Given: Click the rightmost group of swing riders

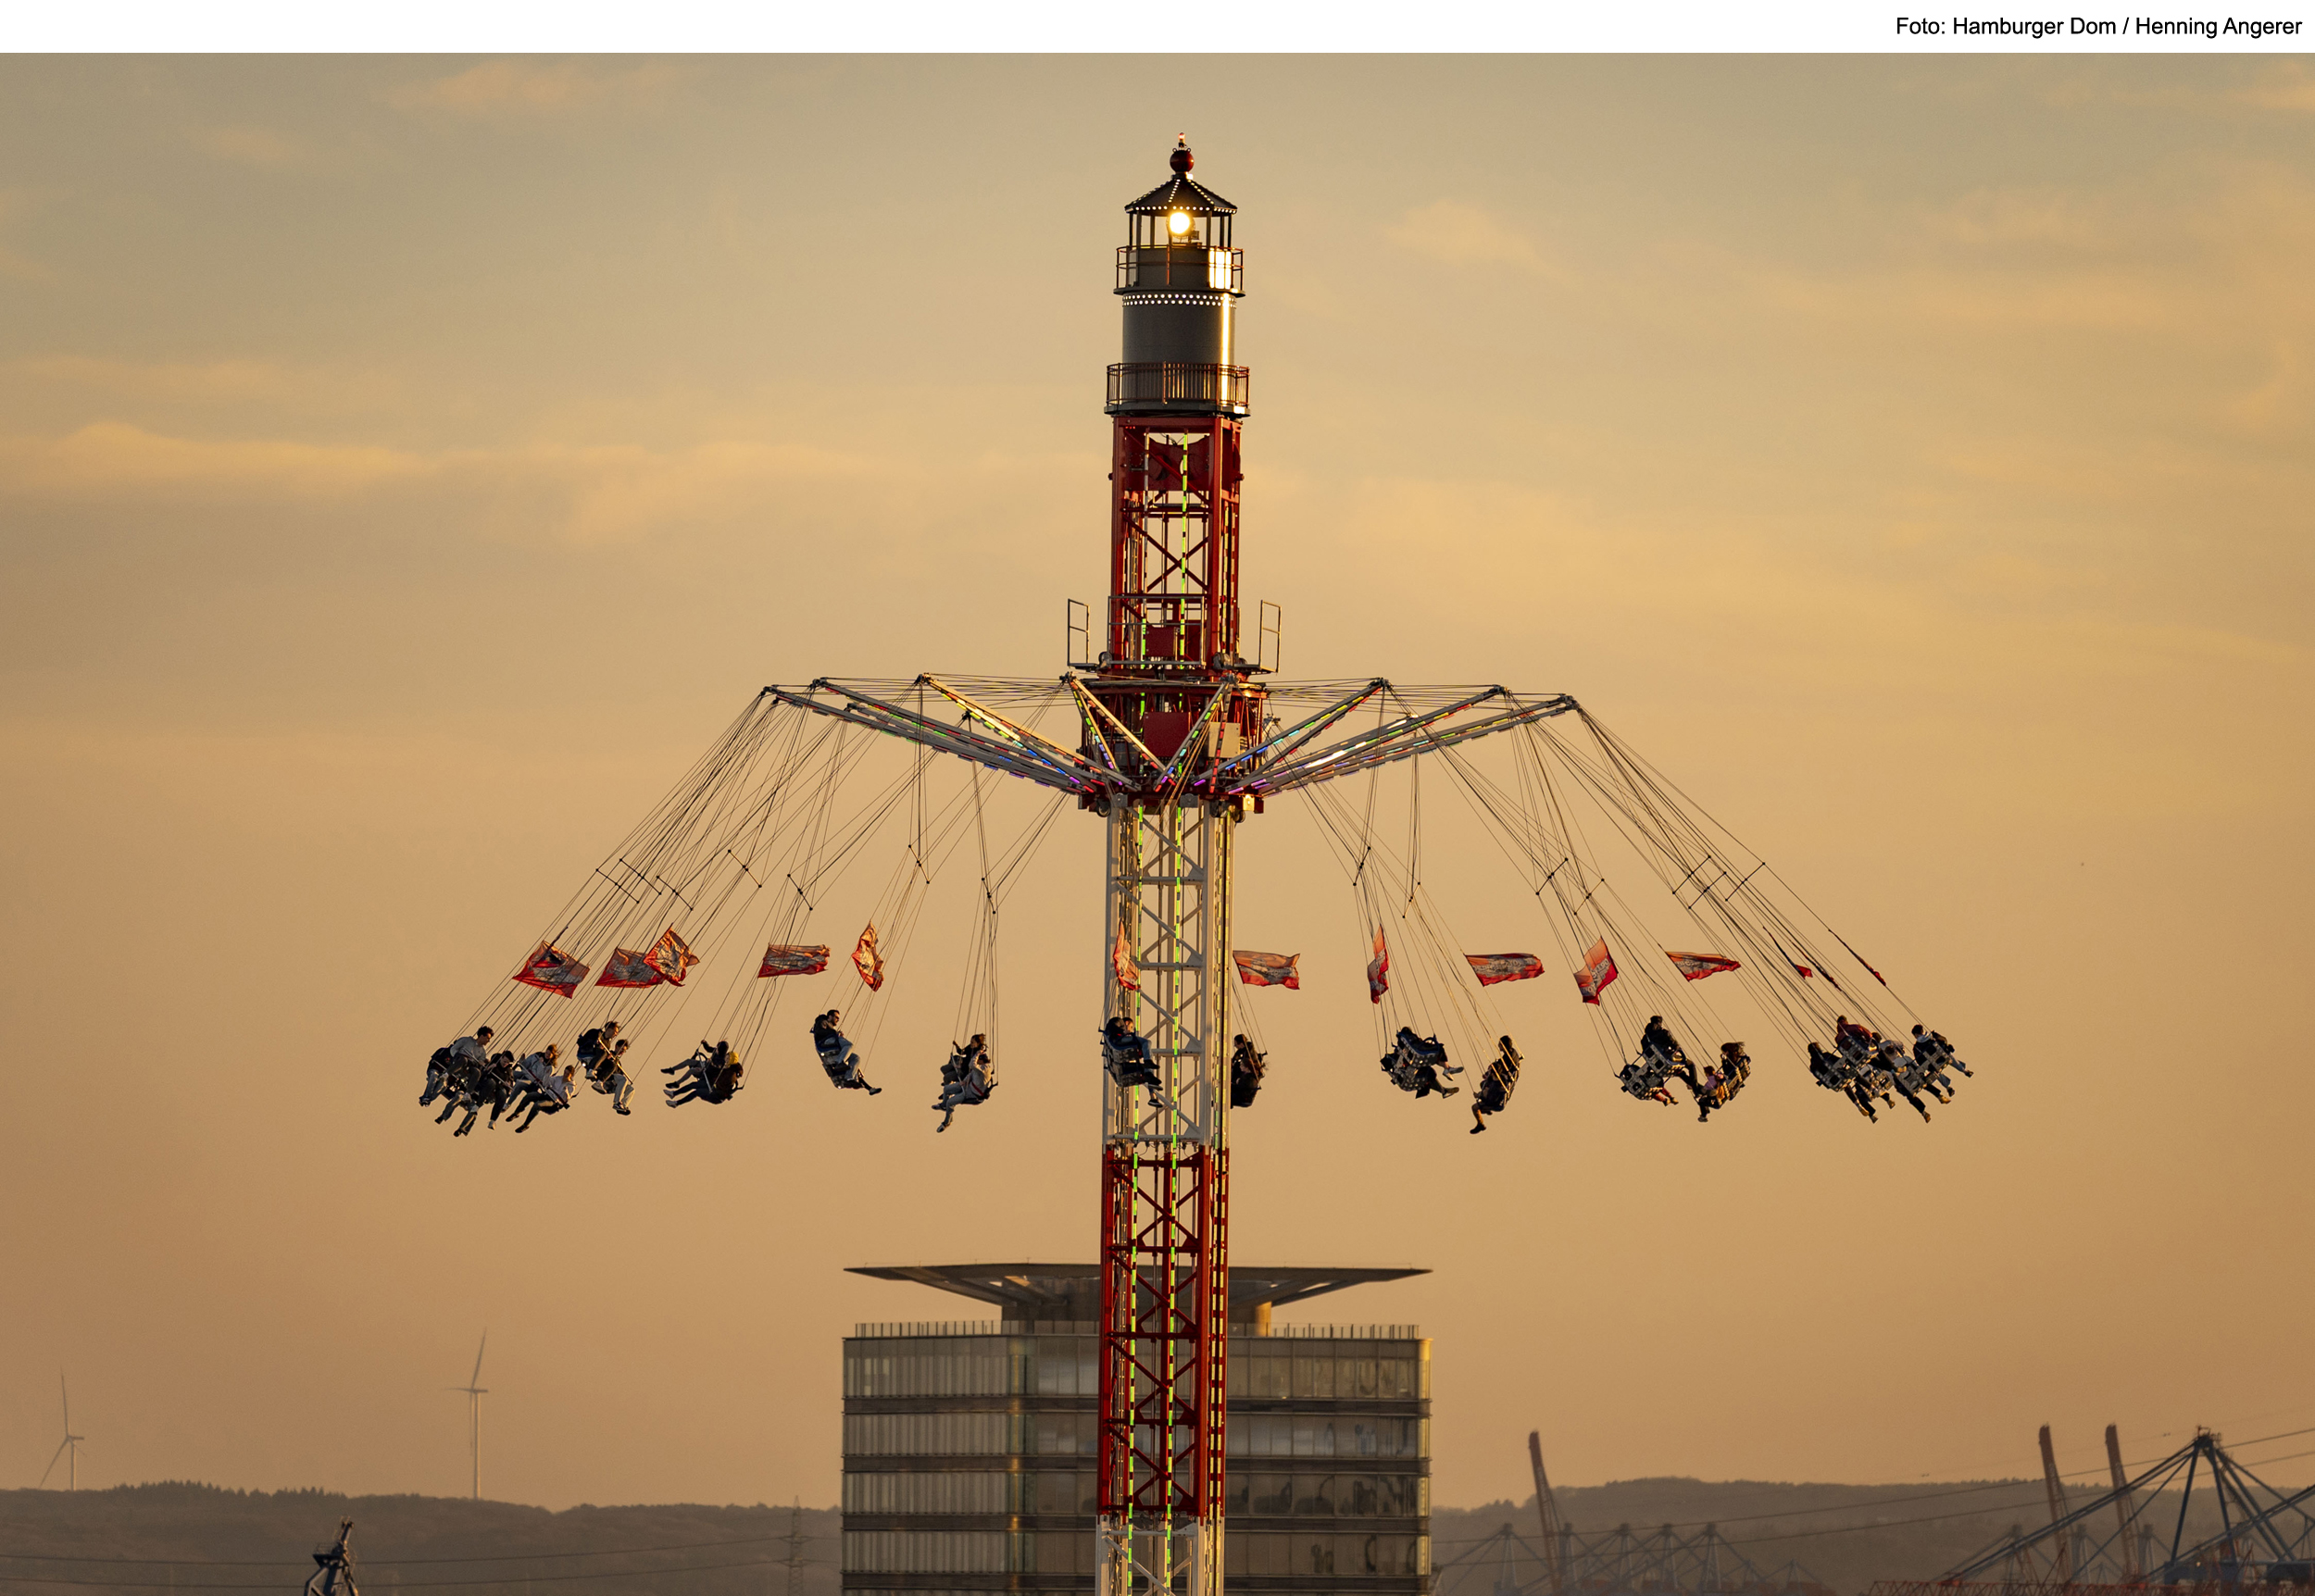Looking at the screenshot, I should [1890, 1070].
